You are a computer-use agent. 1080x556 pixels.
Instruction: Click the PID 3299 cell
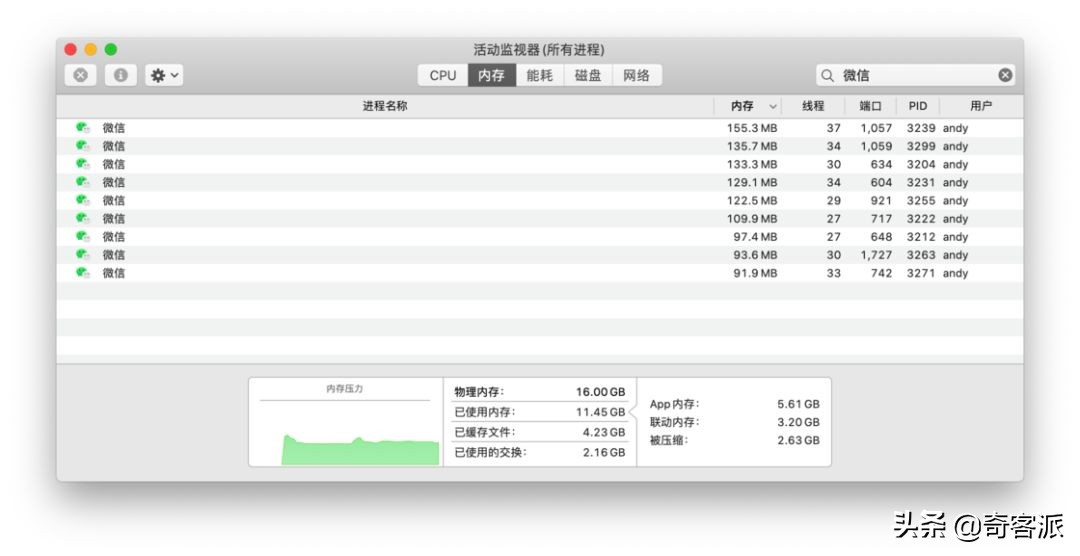coord(921,146)
